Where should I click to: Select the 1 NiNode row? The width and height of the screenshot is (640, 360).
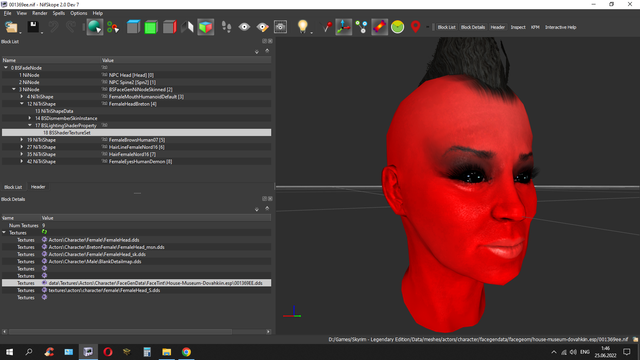point(136,75)
